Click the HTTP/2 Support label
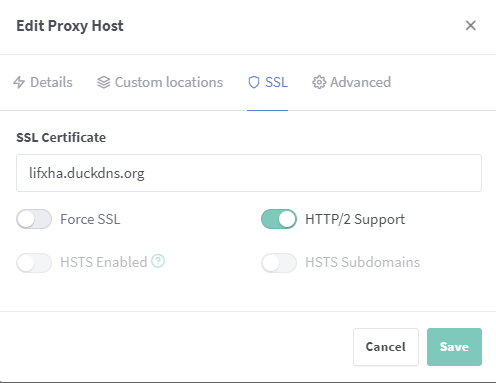The height and width of the screenshot is (383, 496). [x=355, y=219]
